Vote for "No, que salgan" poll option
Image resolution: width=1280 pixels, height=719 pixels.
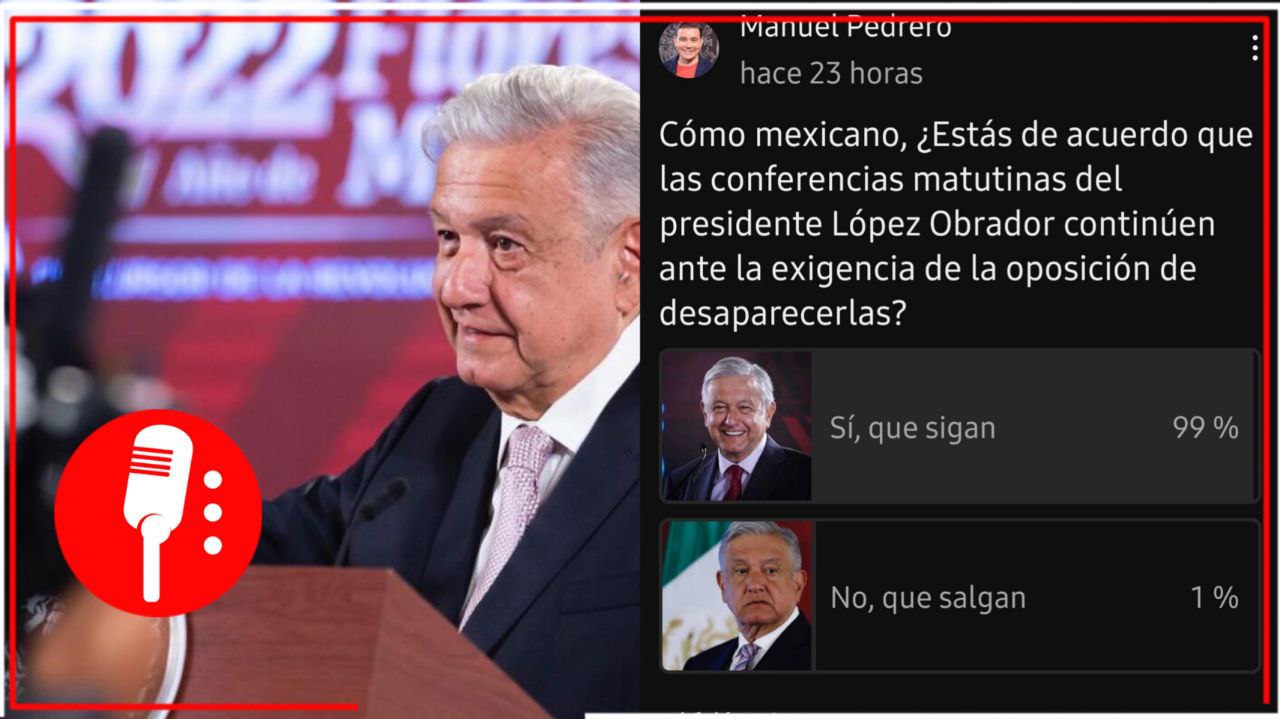pyautogui.click(x=959, y=596)
